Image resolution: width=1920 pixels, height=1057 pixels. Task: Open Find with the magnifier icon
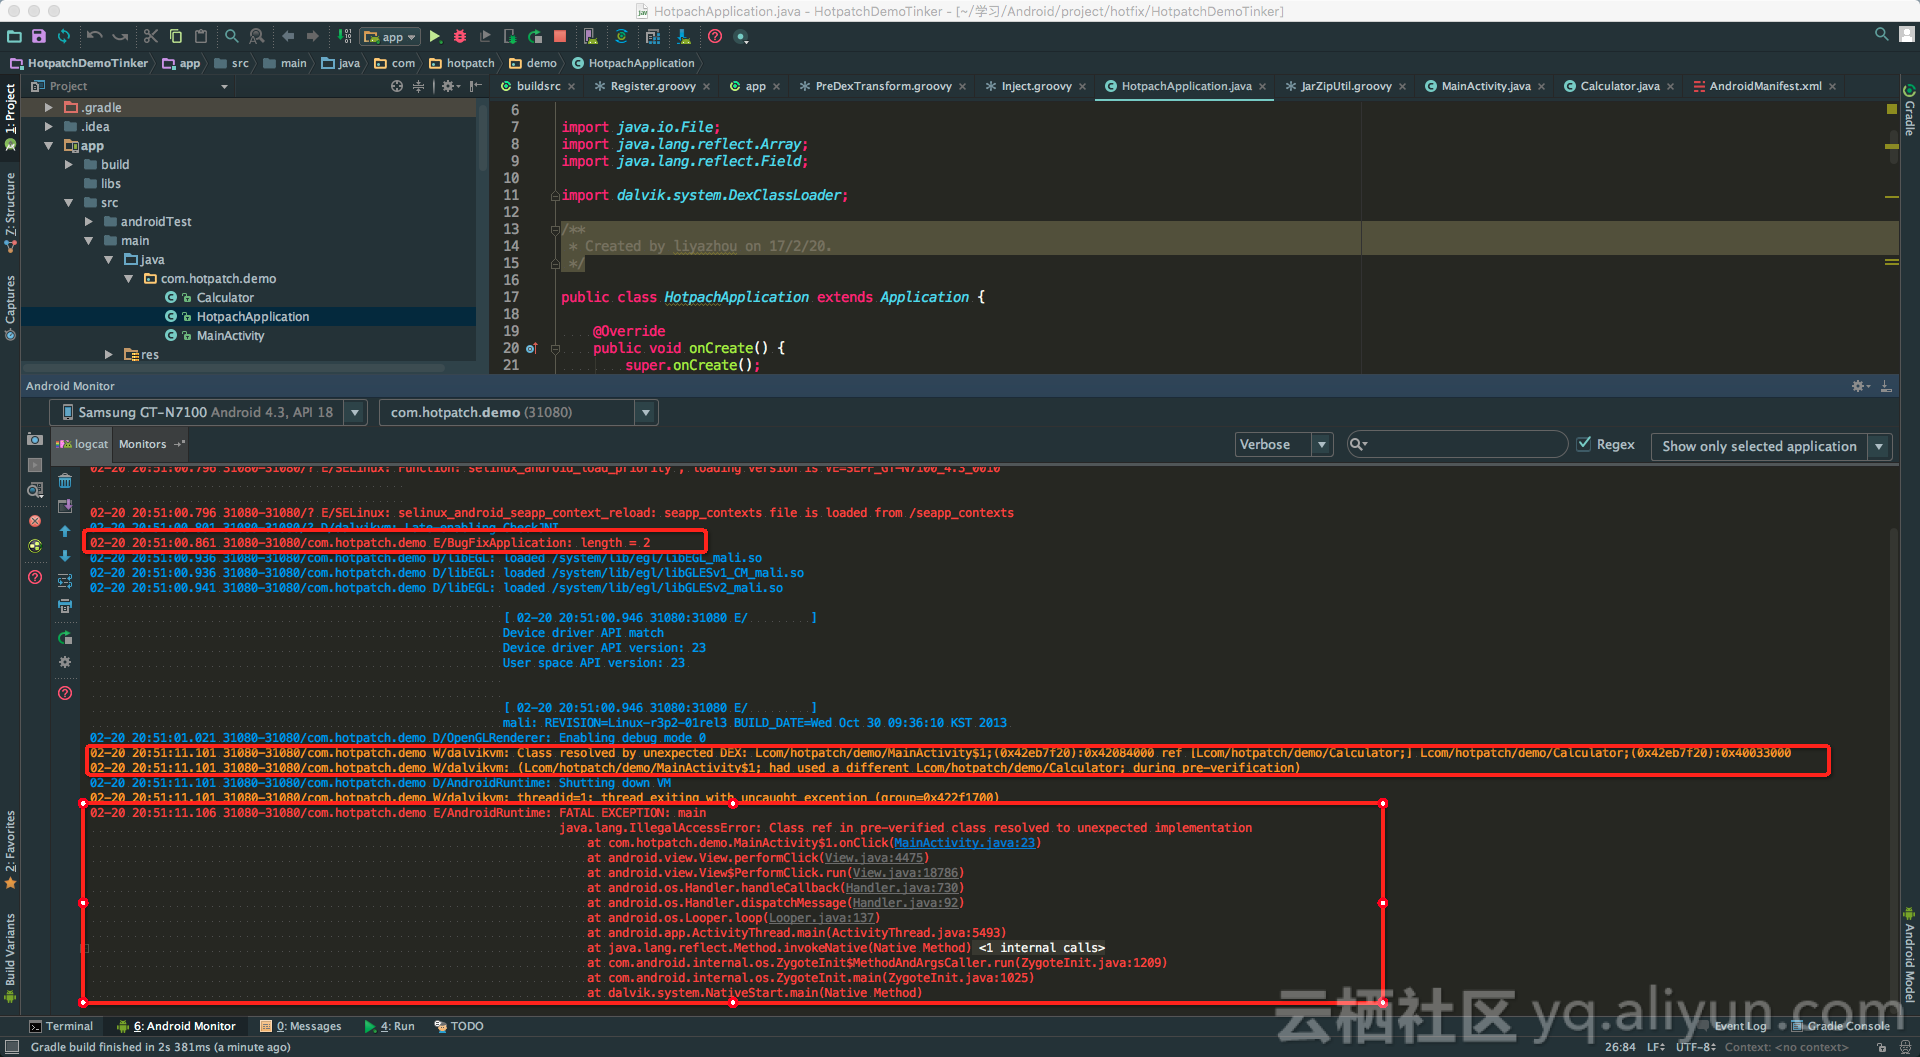click(232, 37)
